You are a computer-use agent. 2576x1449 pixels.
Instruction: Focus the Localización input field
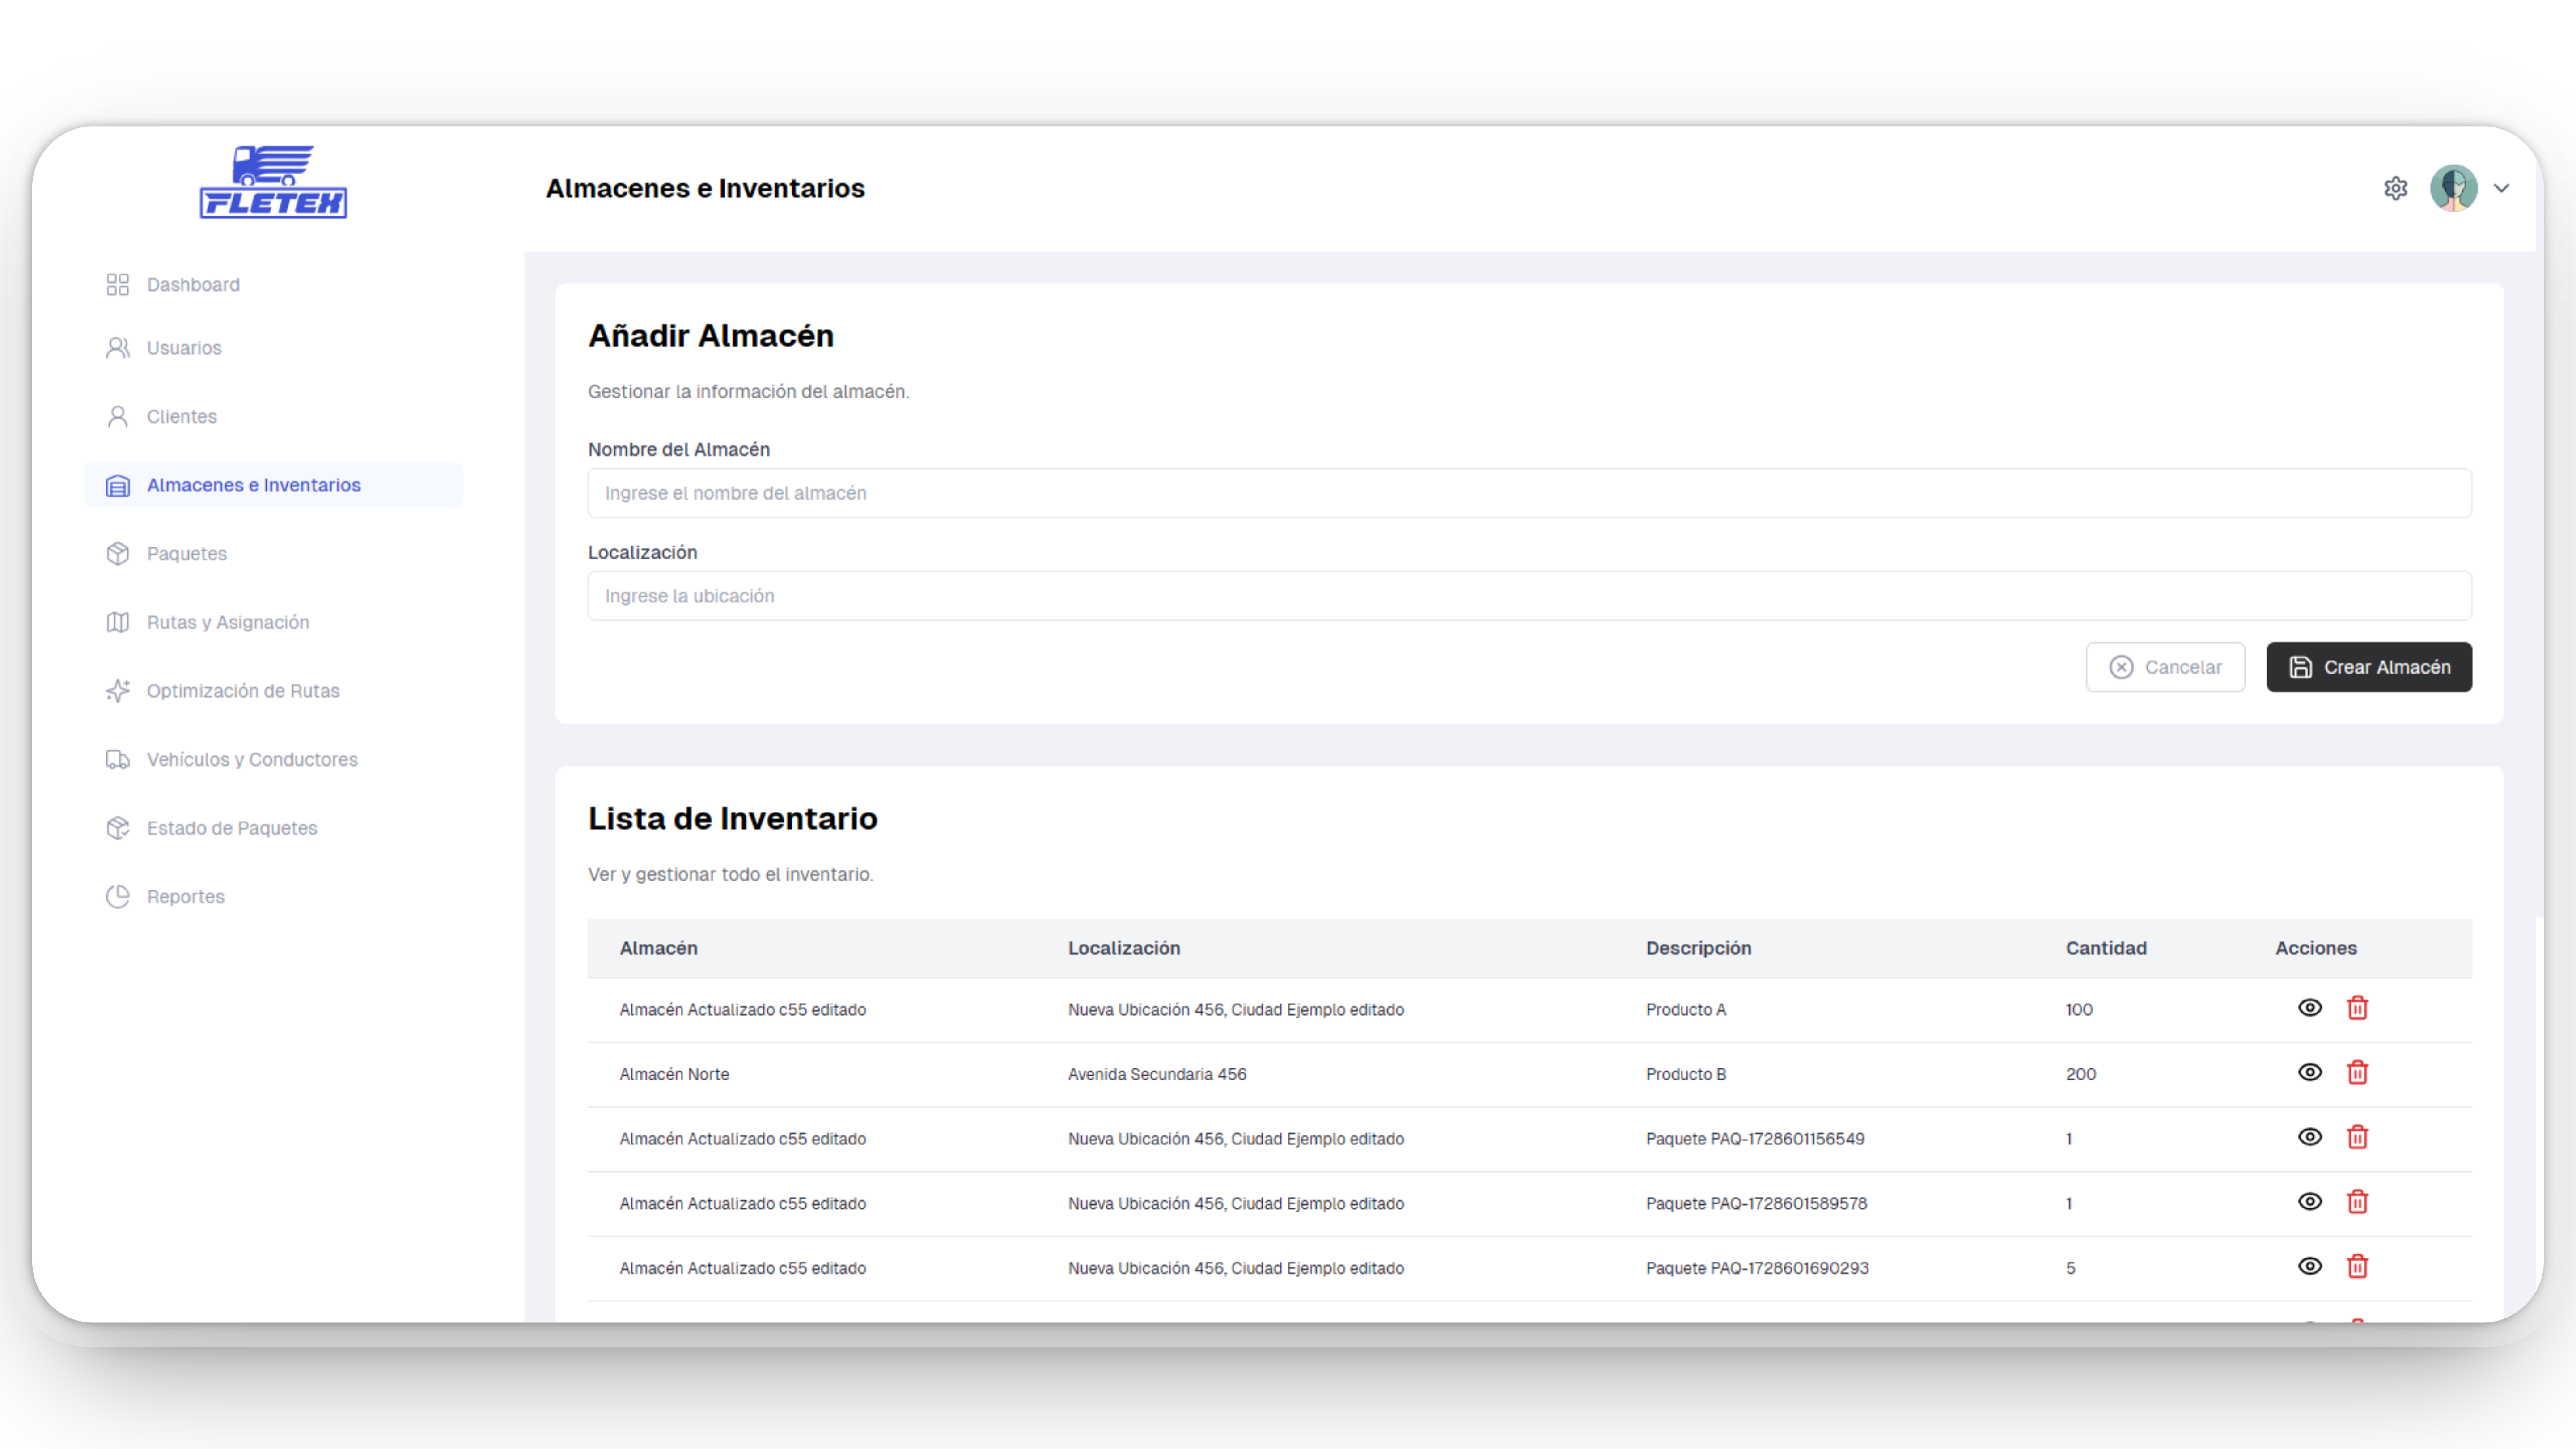pos(1529,596)
